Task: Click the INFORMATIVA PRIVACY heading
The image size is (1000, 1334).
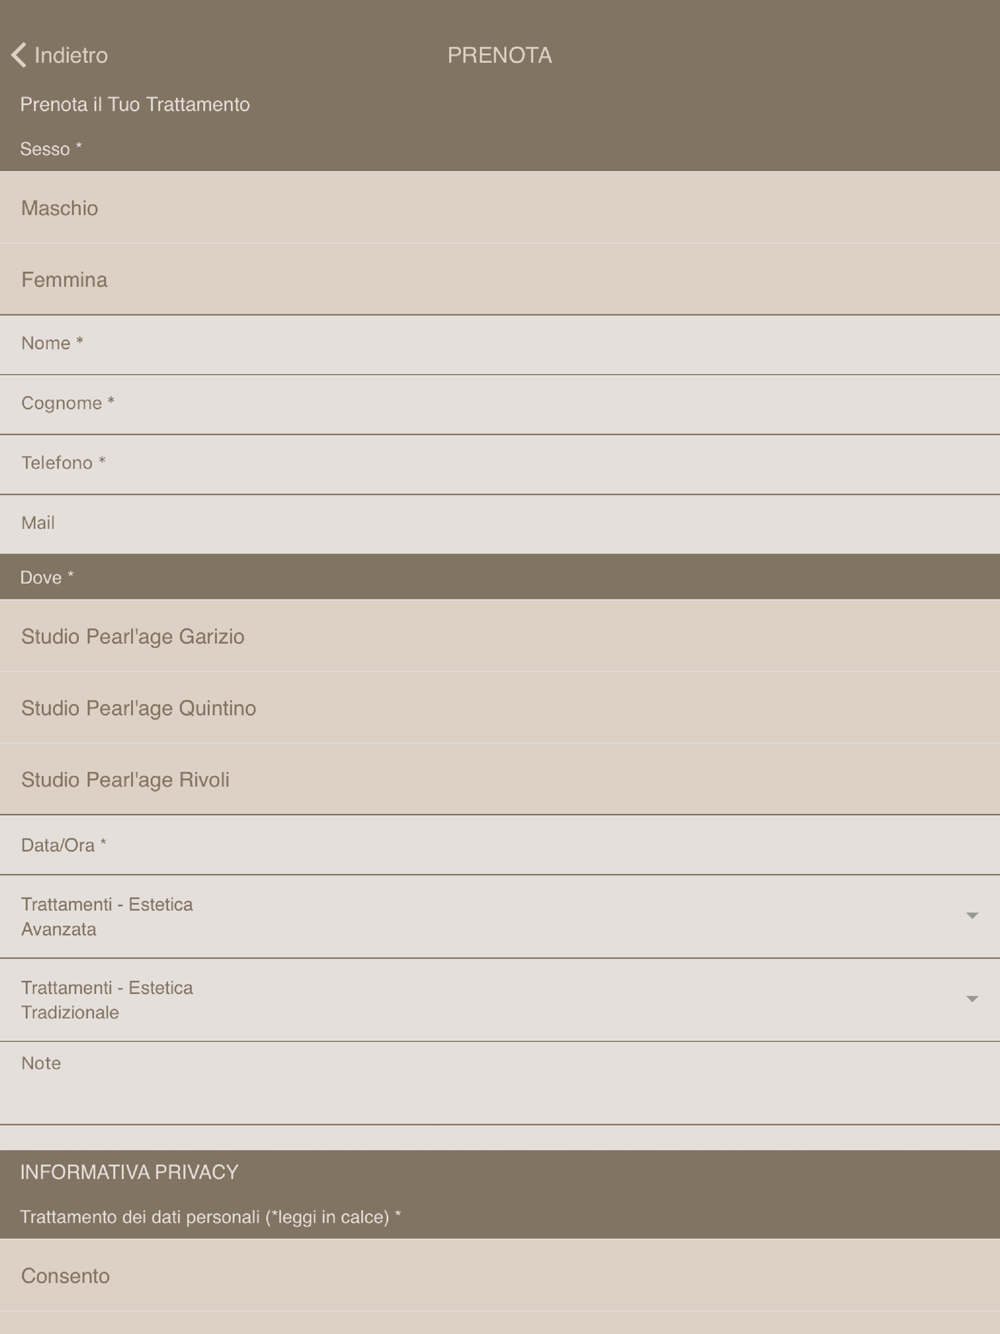Action: click(x=129, y=1172)
